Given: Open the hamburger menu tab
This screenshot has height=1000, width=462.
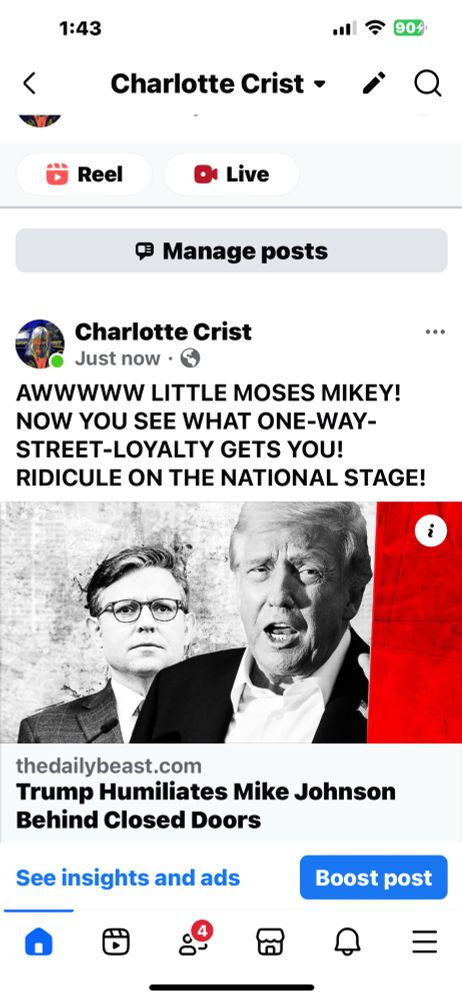Looking at the screenshot, I should point(424,941).
